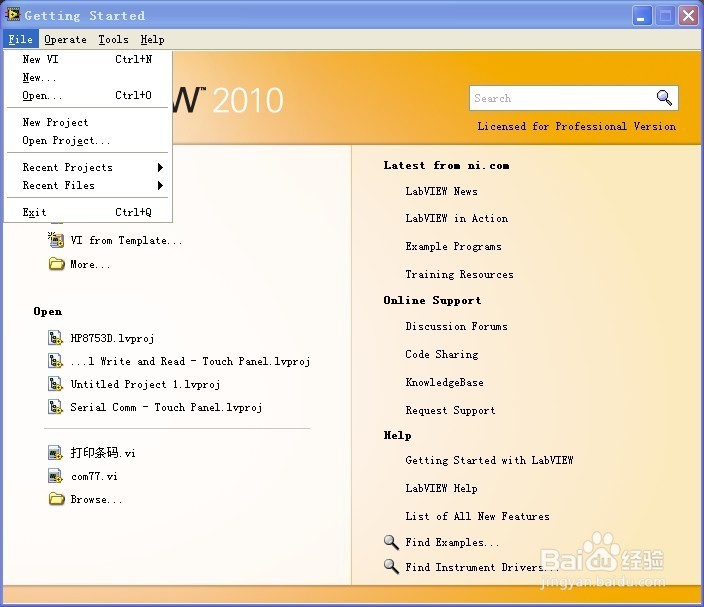This screenshot has width=704, height=607.
Task: Open the Example Programs link
Action: [453, 246]
